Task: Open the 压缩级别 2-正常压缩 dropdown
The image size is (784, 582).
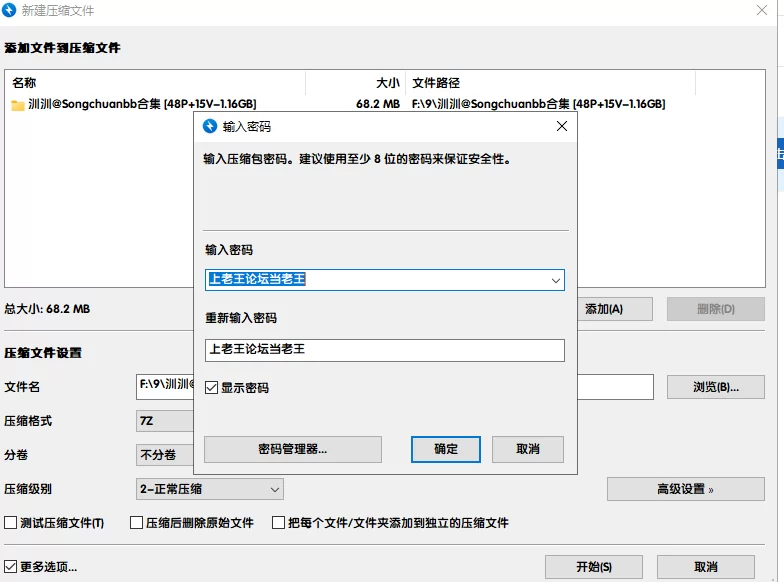Action: pyautogui.click(x=210, y=489)
